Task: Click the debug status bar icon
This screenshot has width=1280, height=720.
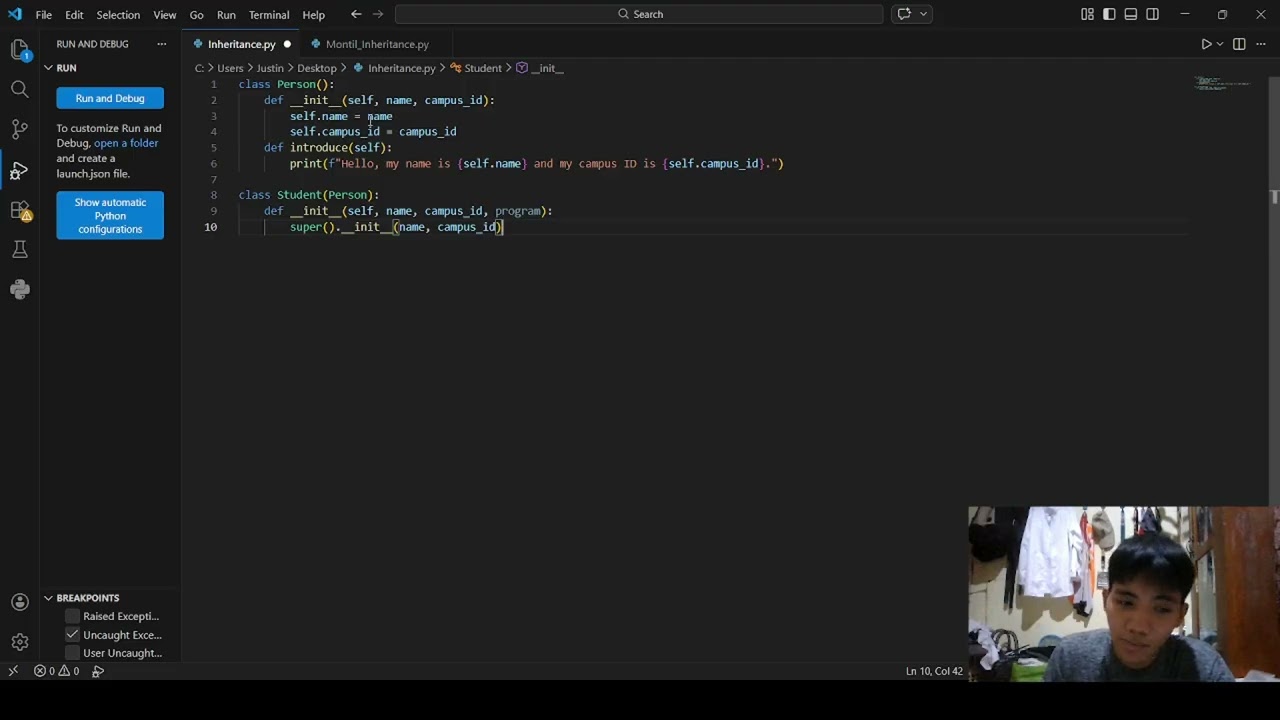Action: pyautogui.click(x=98, y=671)
